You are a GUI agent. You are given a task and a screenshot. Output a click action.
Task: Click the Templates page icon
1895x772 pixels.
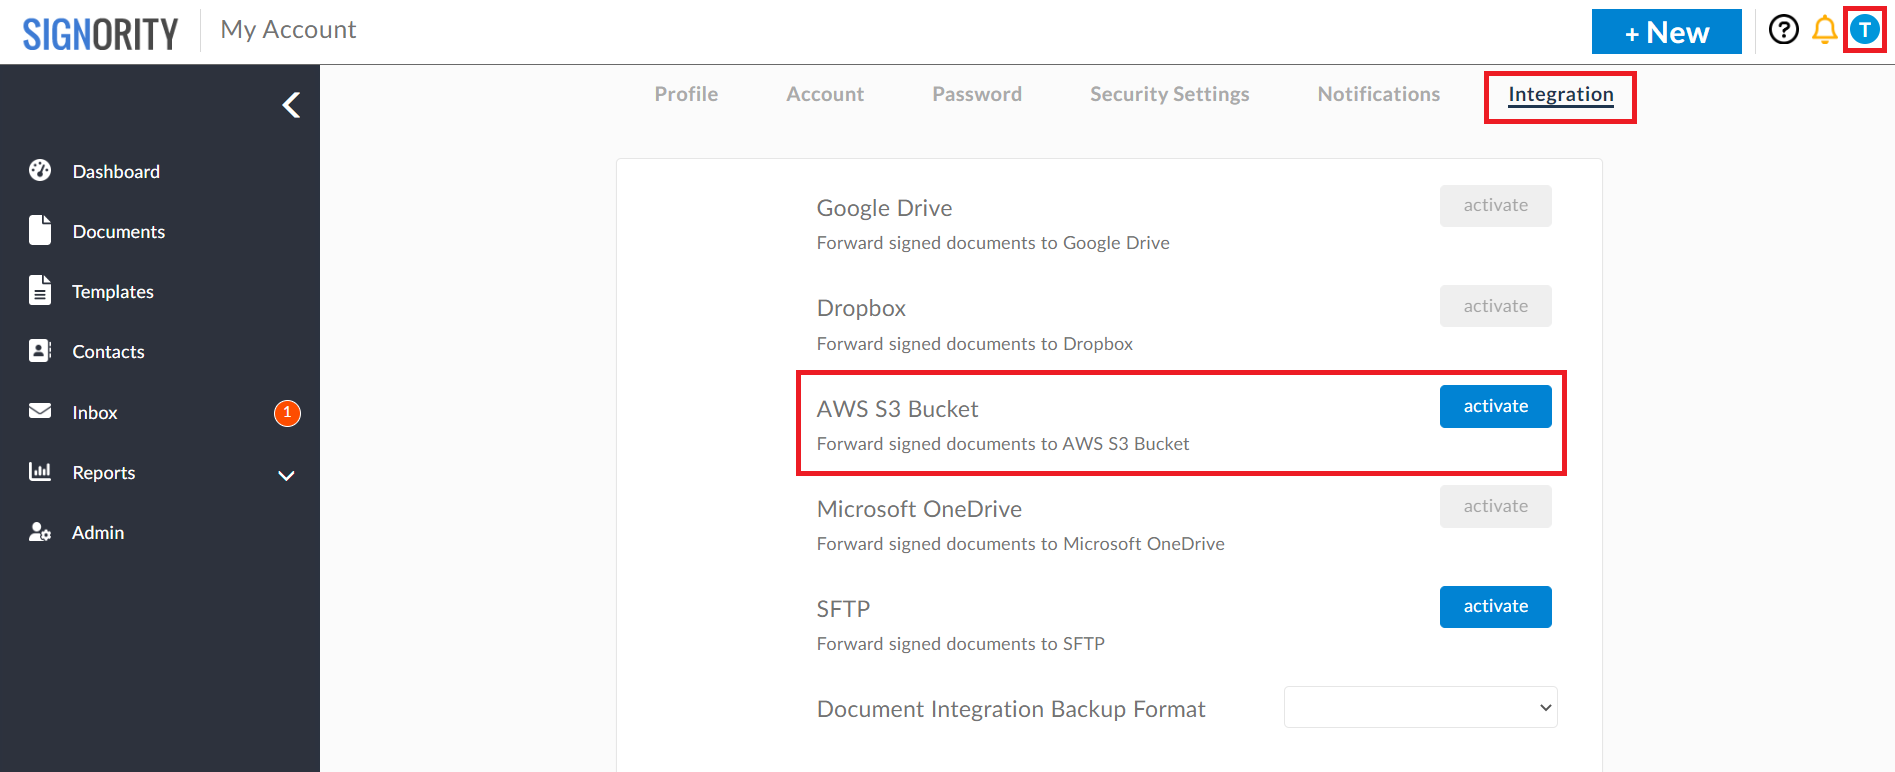tap(40, 290)
